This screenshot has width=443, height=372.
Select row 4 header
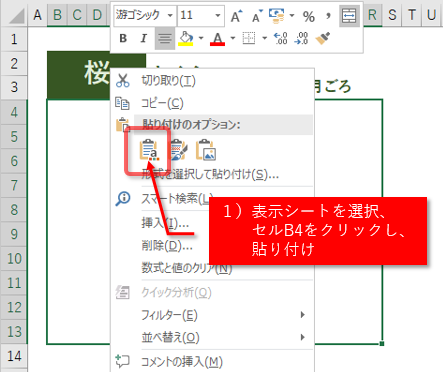point(14,112)
